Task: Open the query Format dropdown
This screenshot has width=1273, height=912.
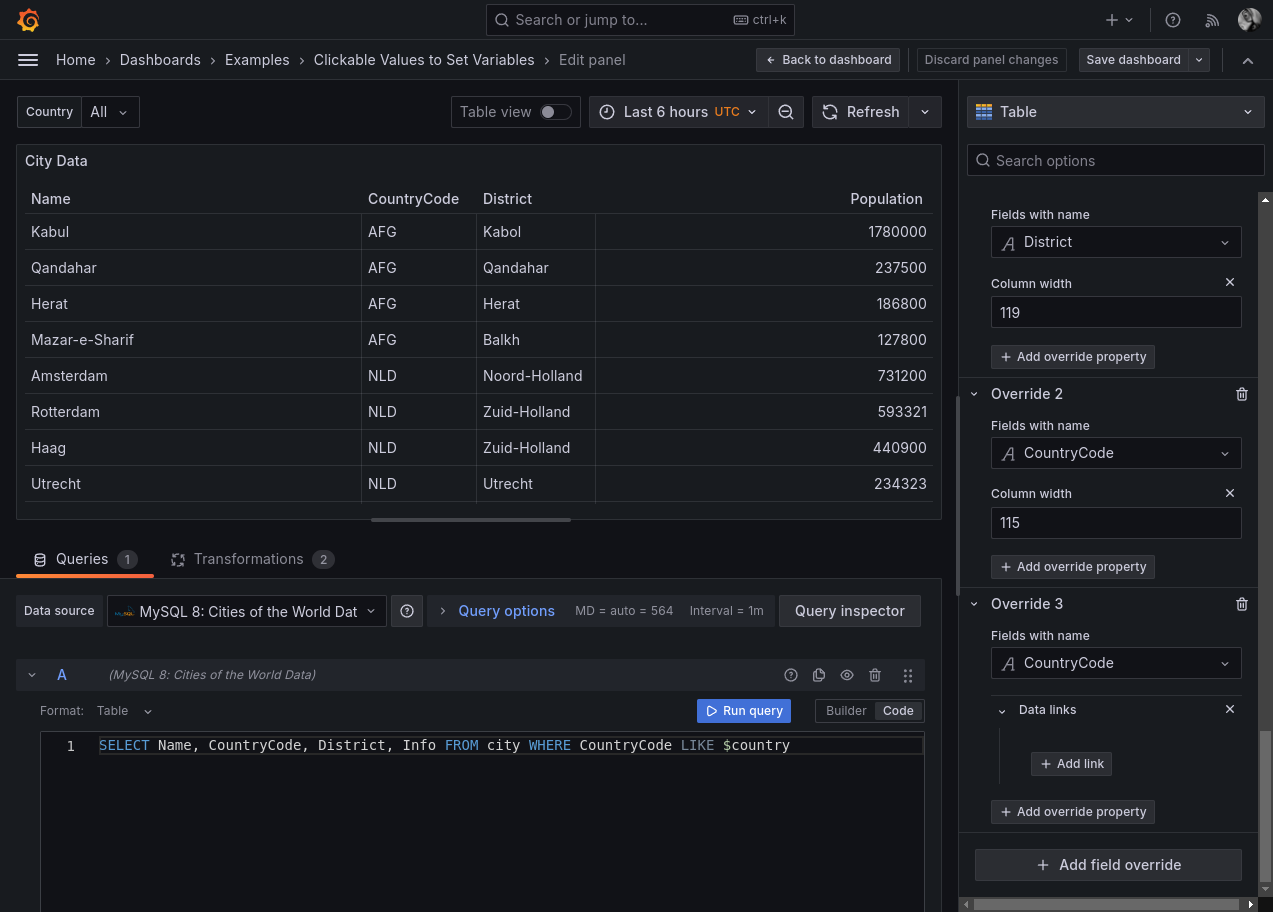Action: pos(125,711)
